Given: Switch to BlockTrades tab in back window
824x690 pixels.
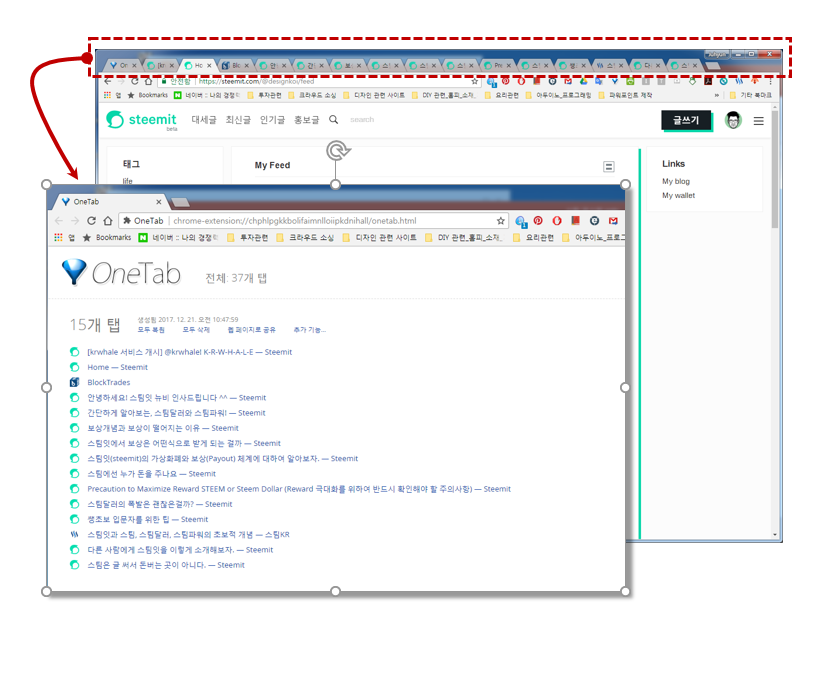Looking at the screenshot, I should 235,65.
